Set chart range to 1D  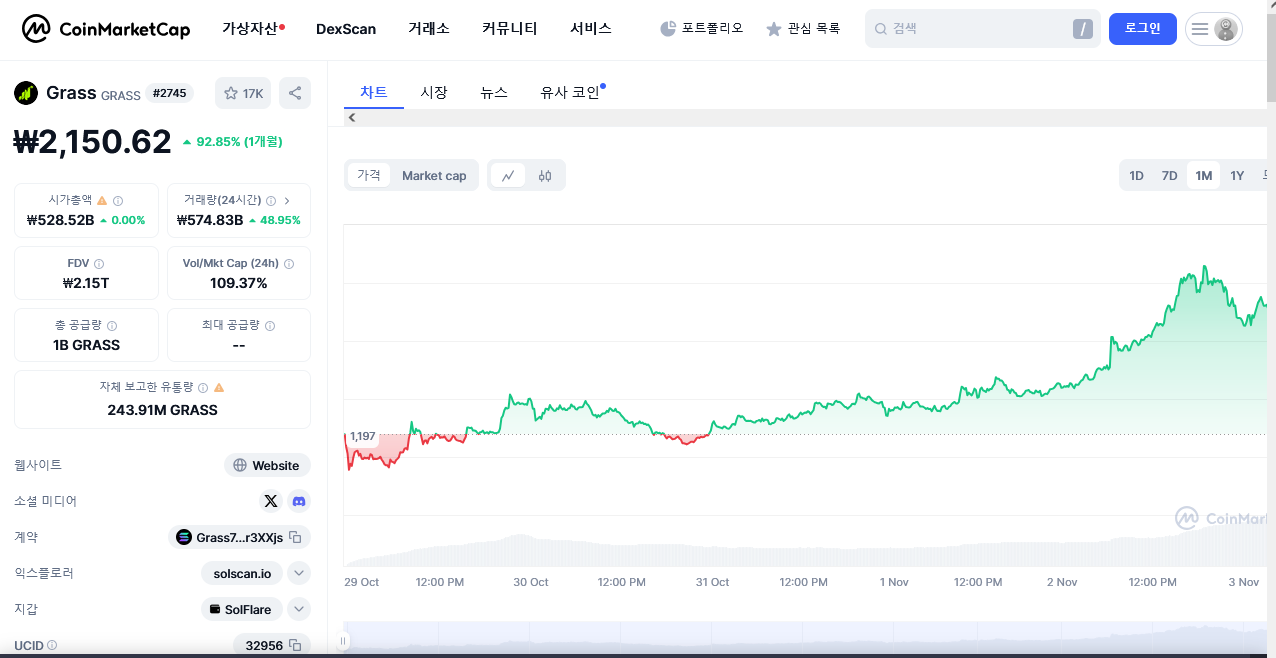click(x=1136, y=176)
